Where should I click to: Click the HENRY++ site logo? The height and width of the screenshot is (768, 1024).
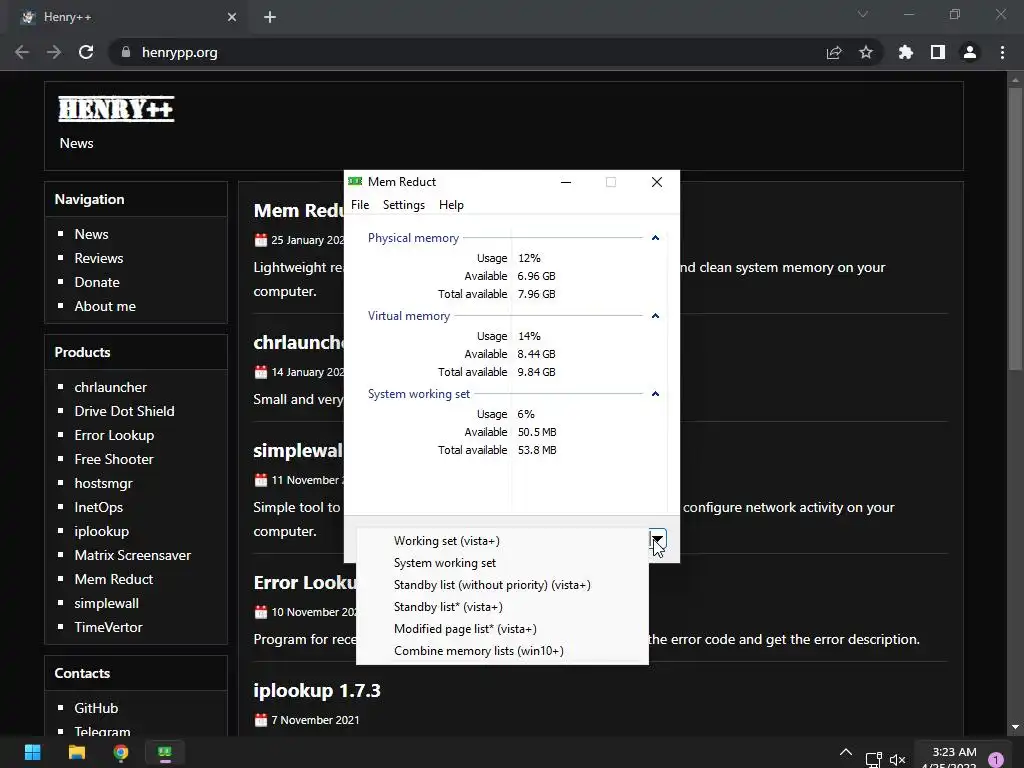coord(116,108)
